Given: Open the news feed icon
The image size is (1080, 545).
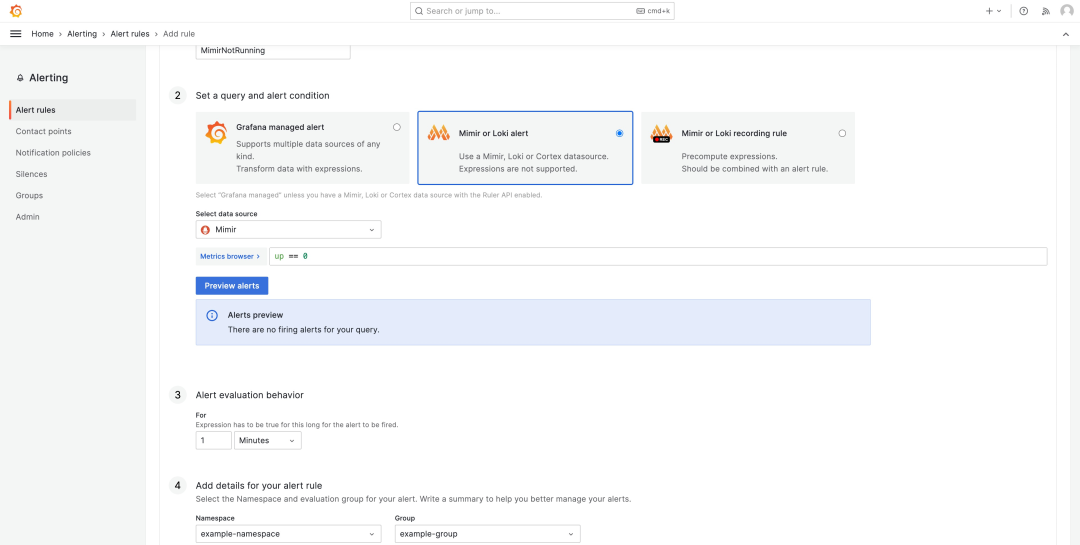Looking at the screenshot, I should (1045, 11).
